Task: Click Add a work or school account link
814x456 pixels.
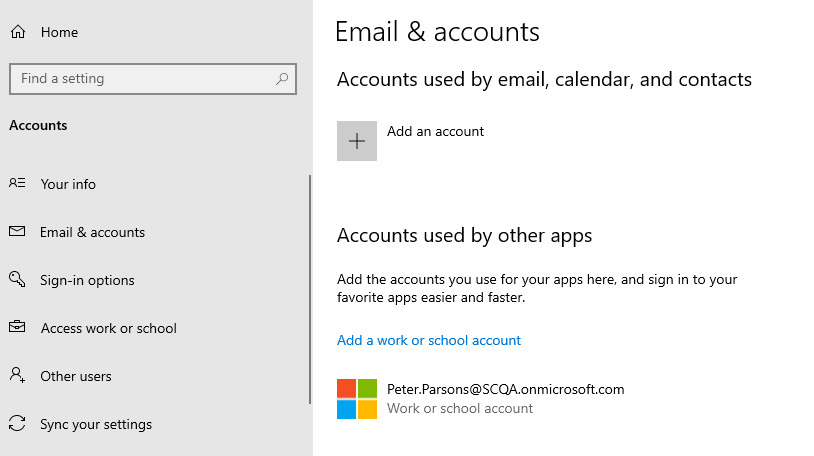Action: tap(429, 340)
